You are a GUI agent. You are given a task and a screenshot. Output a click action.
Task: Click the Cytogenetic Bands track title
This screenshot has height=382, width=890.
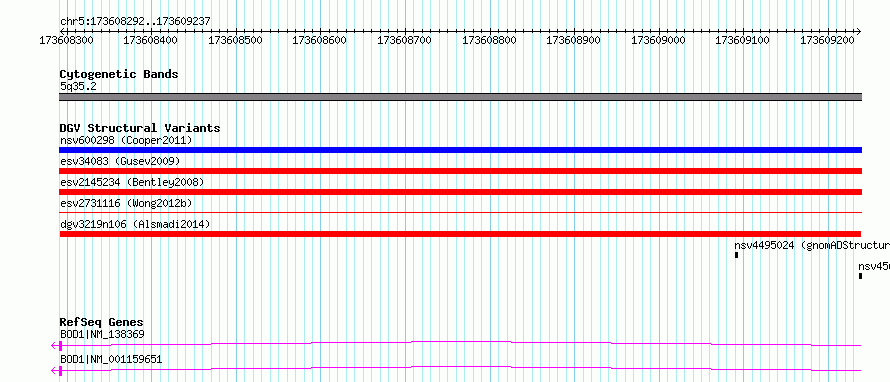[x=119, y=74]
